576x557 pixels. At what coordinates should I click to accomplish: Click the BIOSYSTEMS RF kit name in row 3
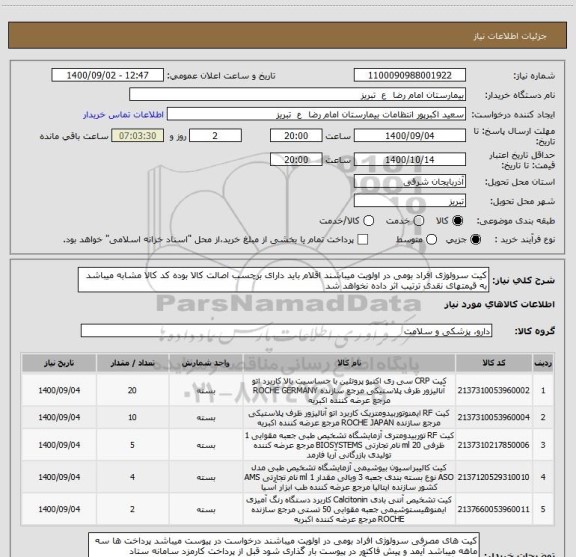pos(349,445)
